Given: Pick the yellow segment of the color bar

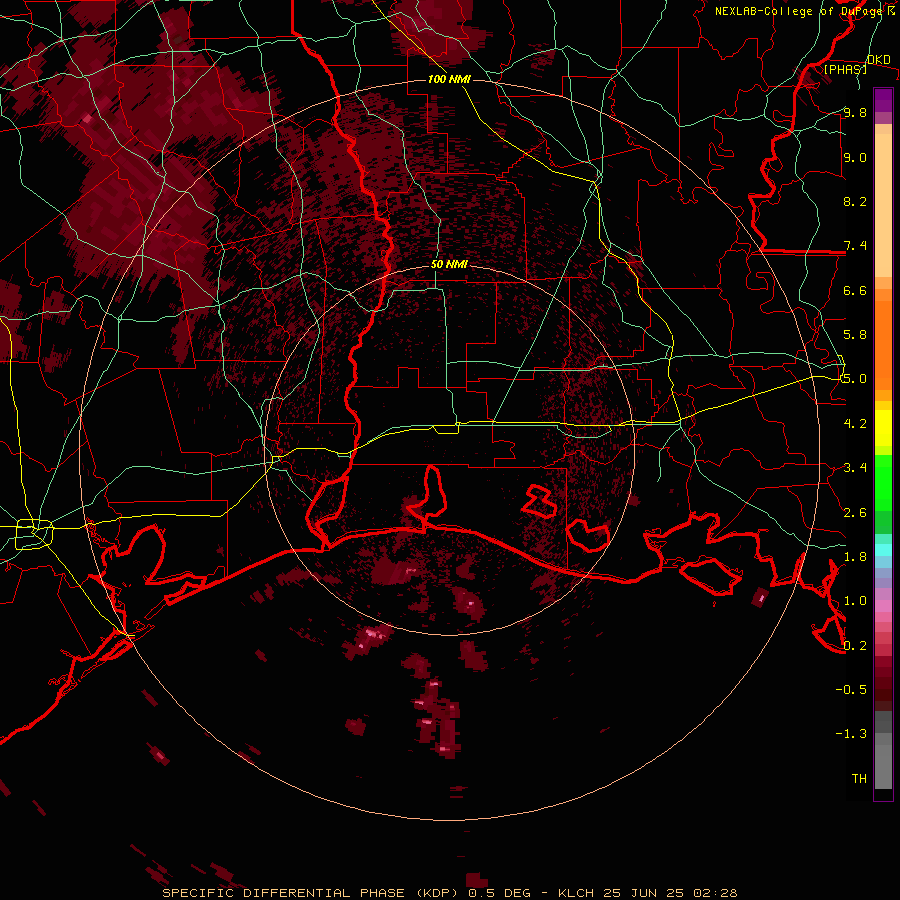Looking at the screenshot, I should tap(883, 428).
